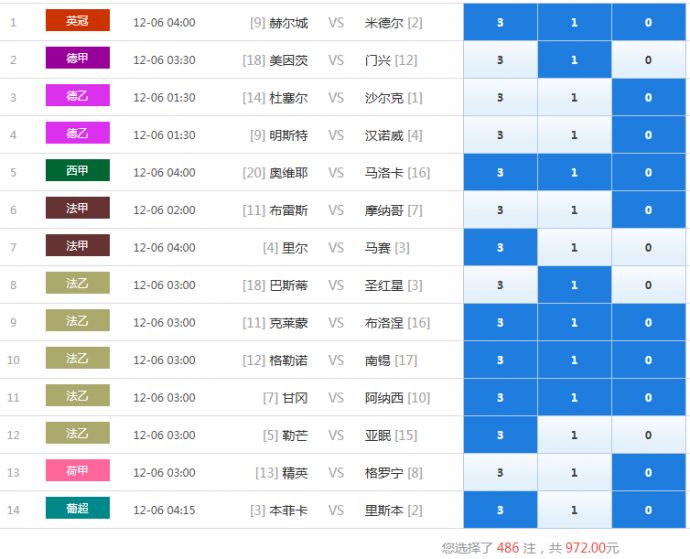
Task: Click the 德甲 league badge
Action: (77, 58)
